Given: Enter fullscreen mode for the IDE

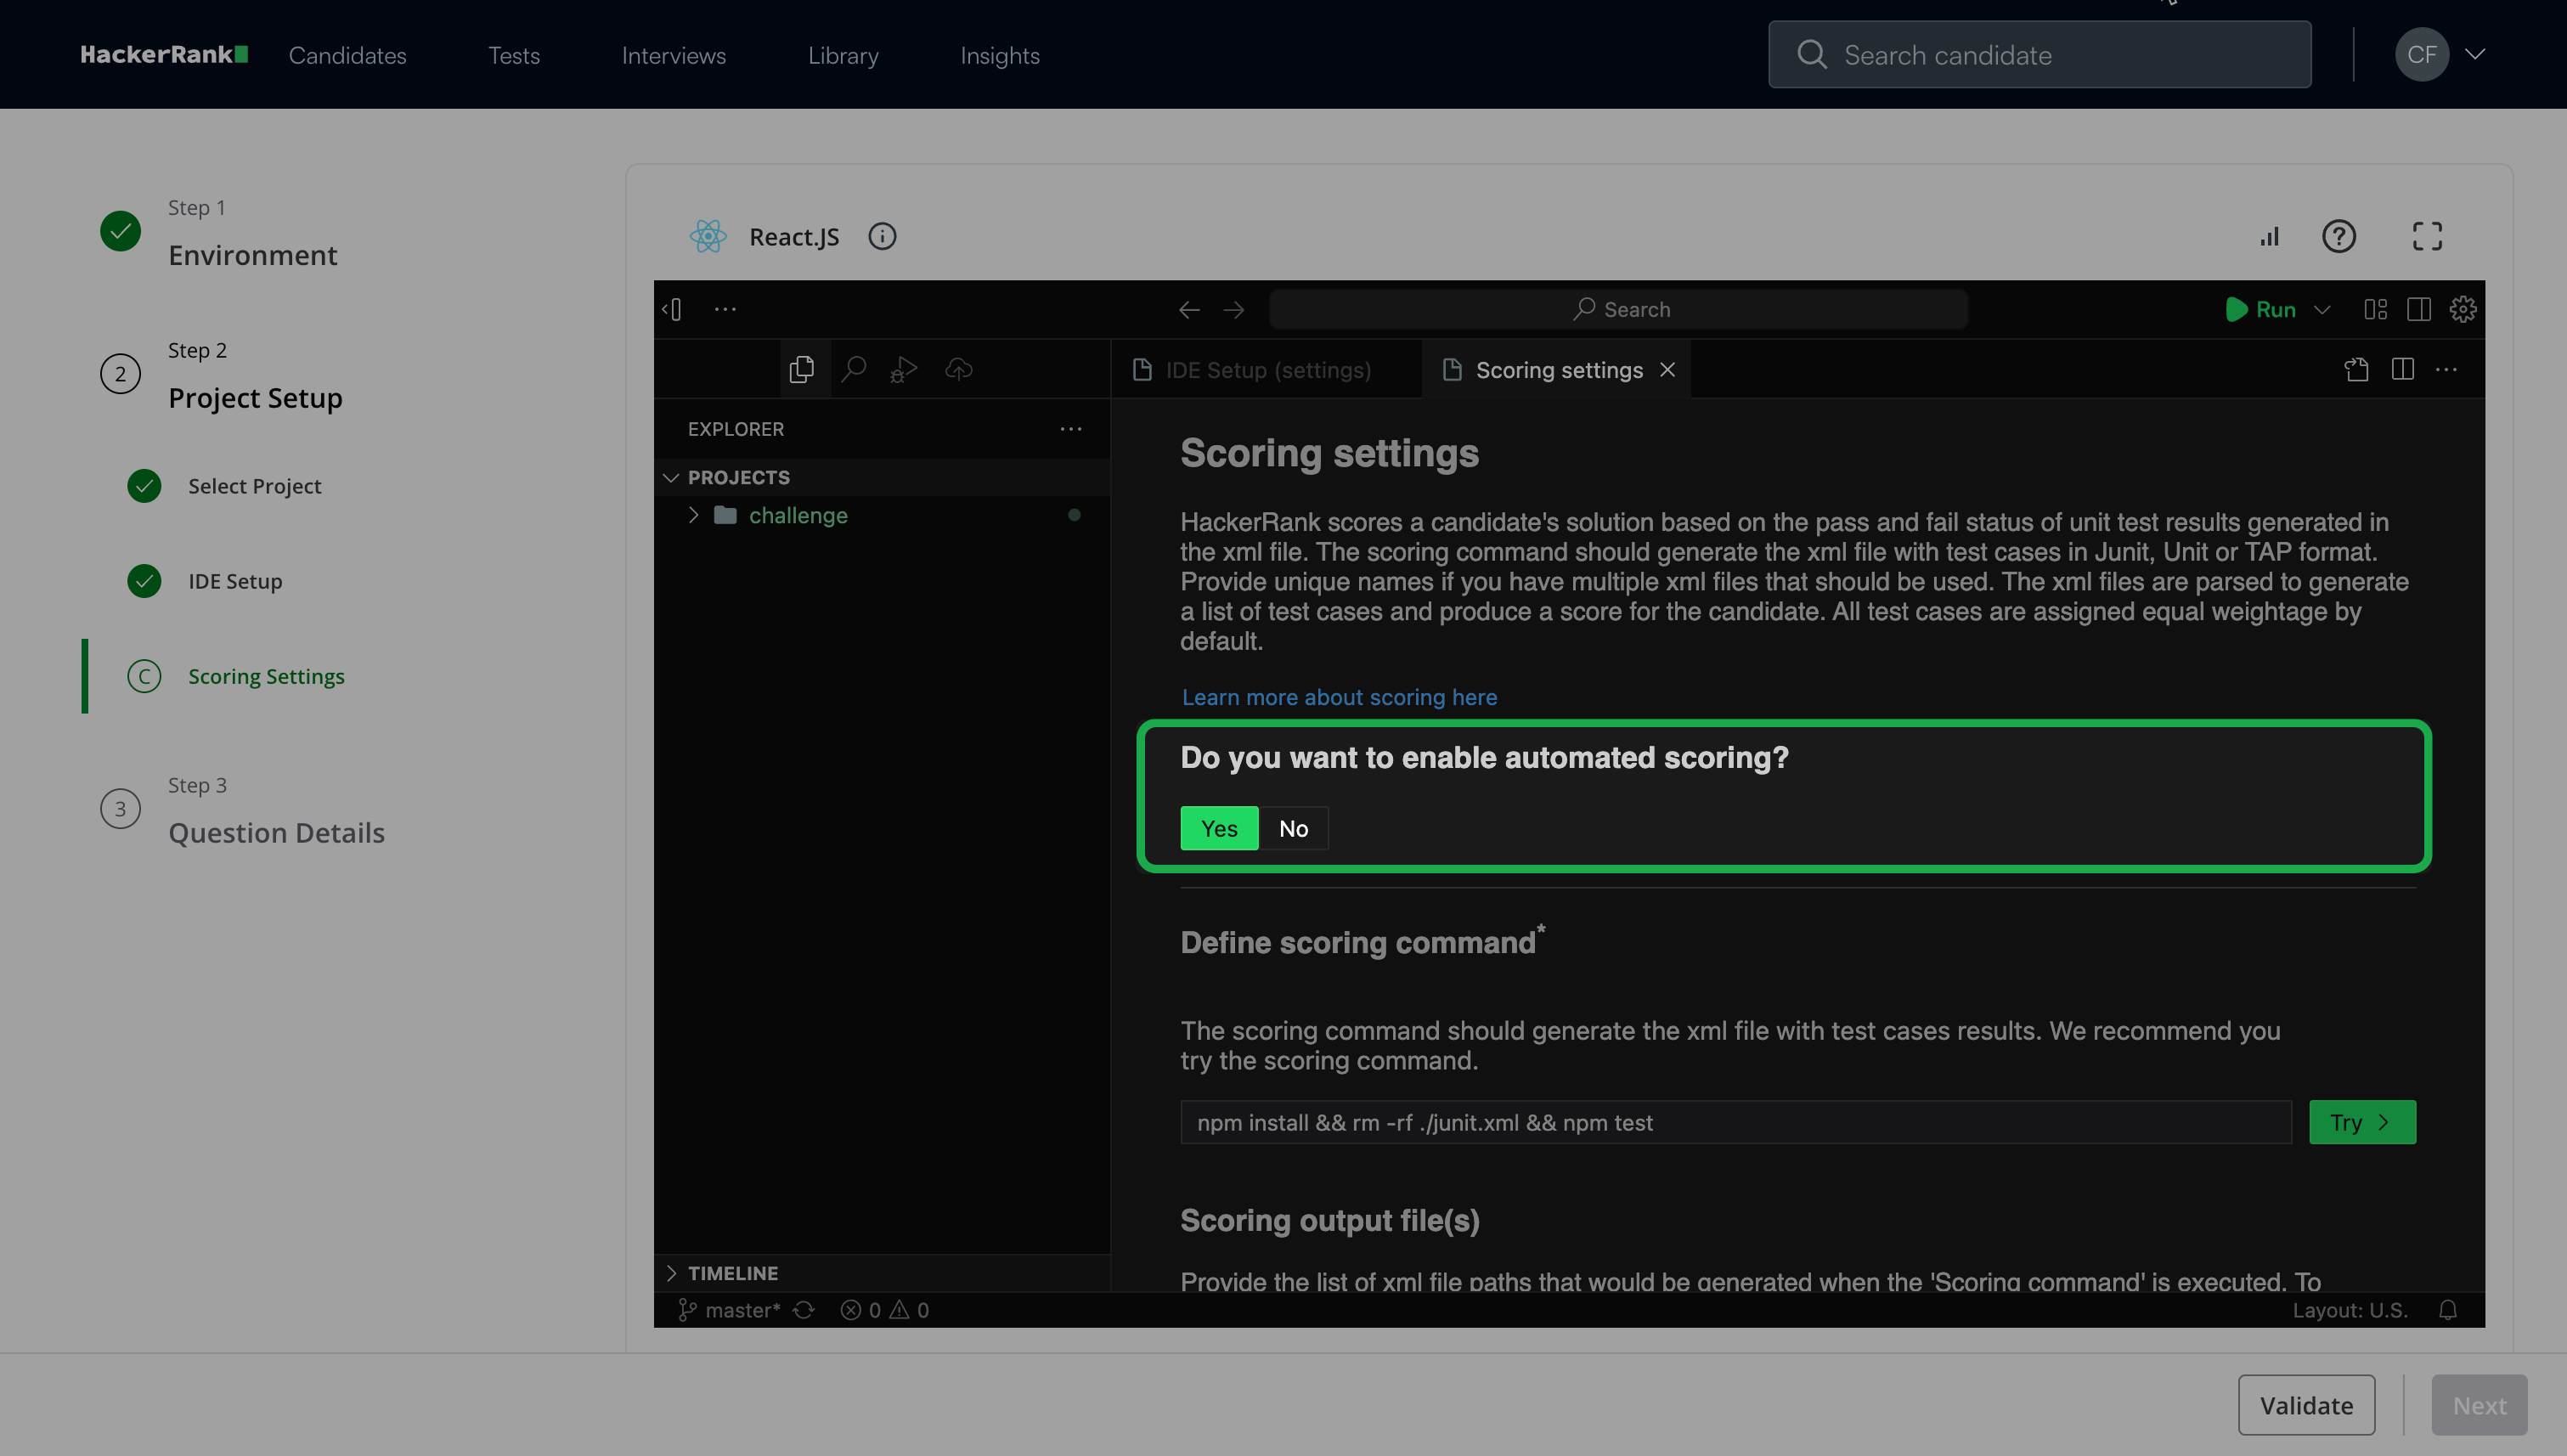Looking at the screenshot, I should [x=2427, y=237].
